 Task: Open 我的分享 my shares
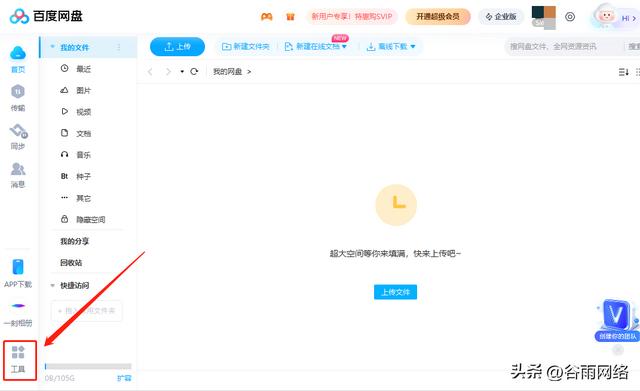point(74,241)
